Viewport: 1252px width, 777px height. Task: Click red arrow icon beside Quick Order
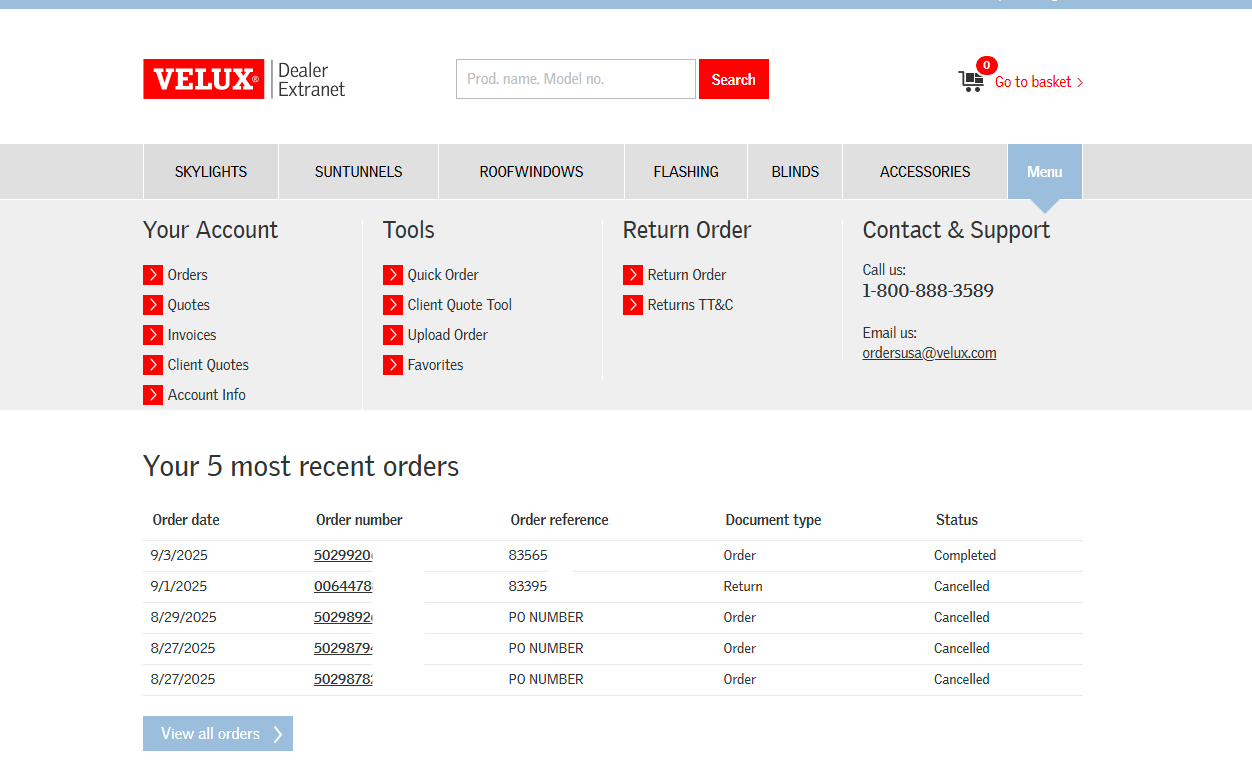(x=393, y=275)
